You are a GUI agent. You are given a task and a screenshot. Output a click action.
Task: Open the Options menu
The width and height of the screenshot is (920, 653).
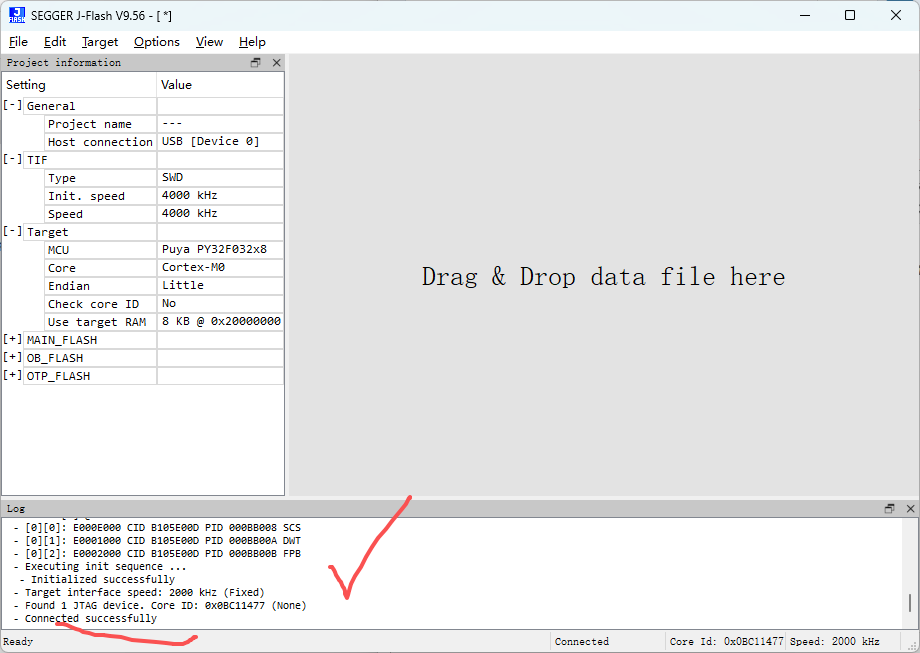(157, 42)
